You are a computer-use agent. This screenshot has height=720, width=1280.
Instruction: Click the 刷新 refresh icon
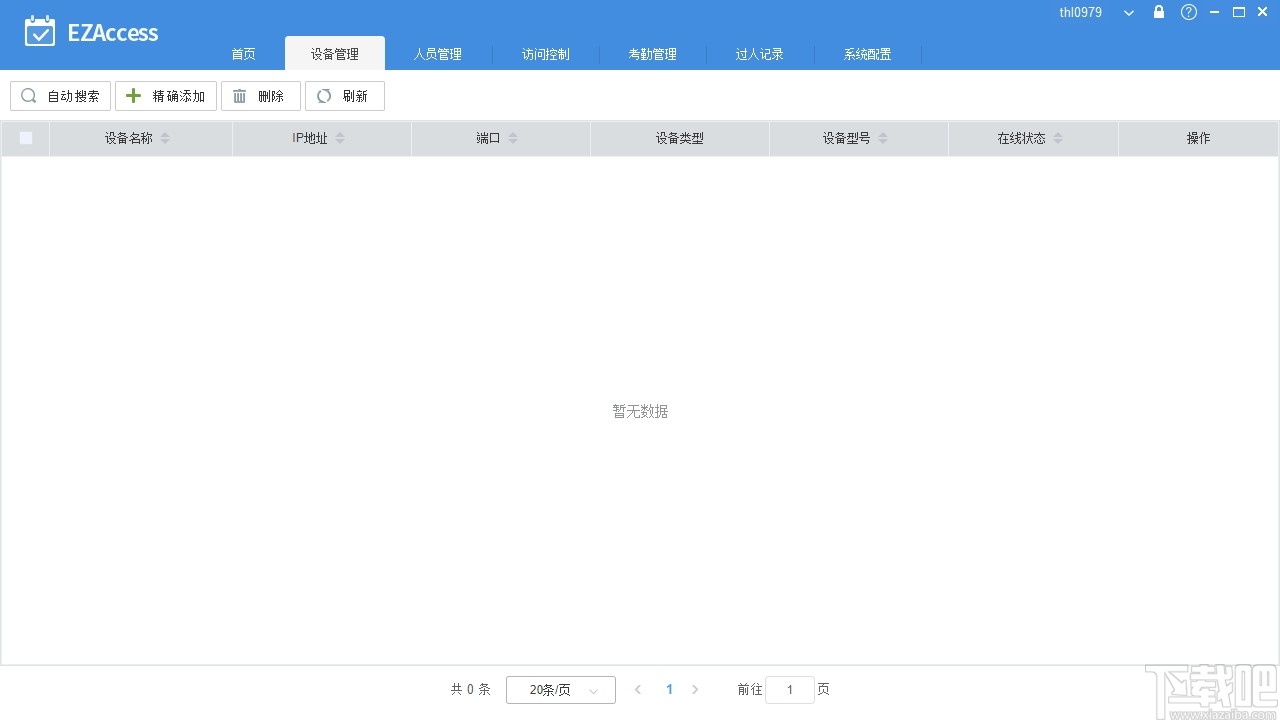click(x=323, y=95)
